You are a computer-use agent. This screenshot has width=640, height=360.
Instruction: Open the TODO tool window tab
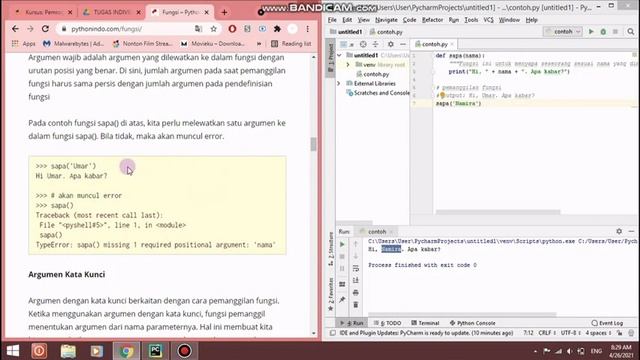(387, 323)
